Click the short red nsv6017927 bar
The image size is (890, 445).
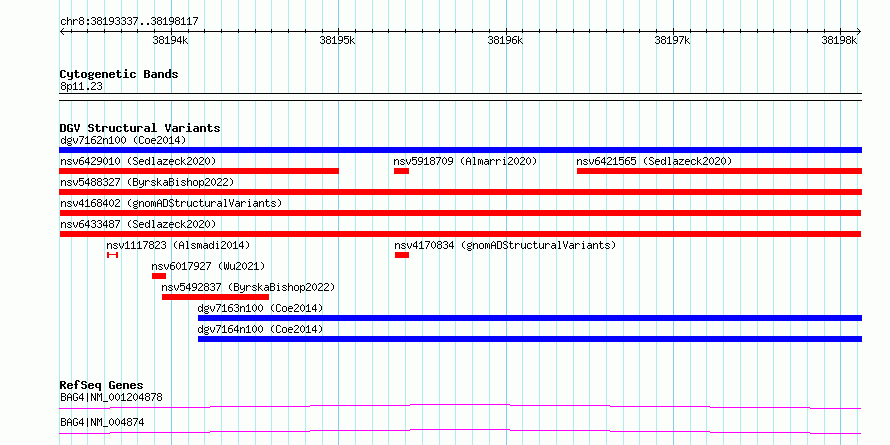[x=159, y=276]
